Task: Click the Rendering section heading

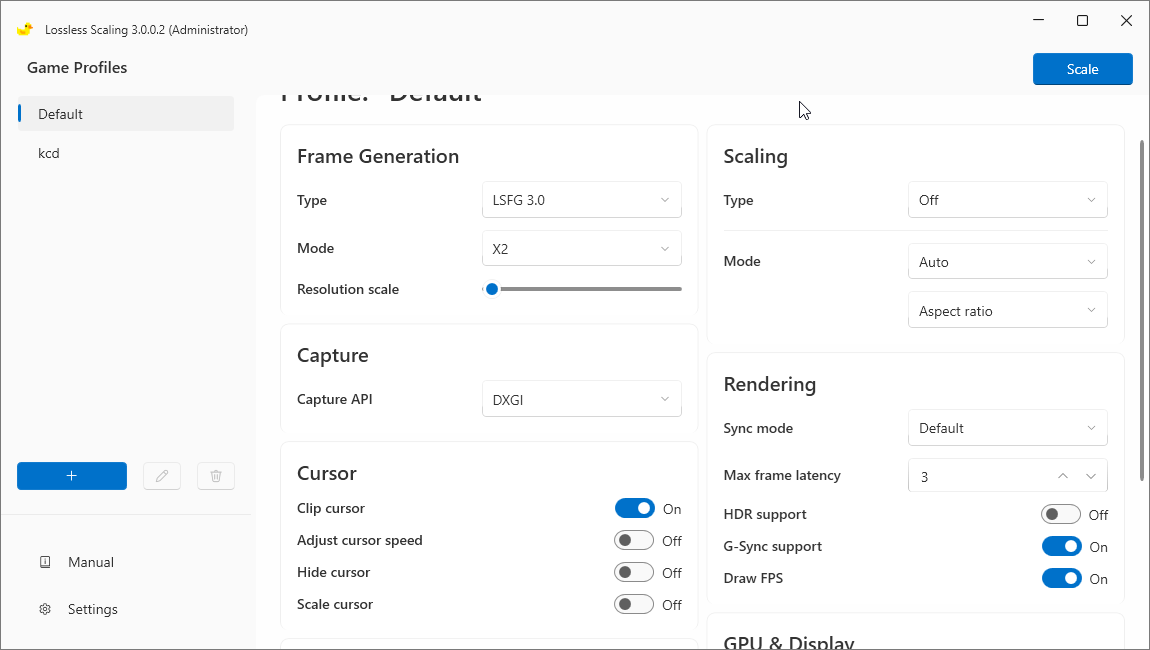Action: tap(769, 384)
